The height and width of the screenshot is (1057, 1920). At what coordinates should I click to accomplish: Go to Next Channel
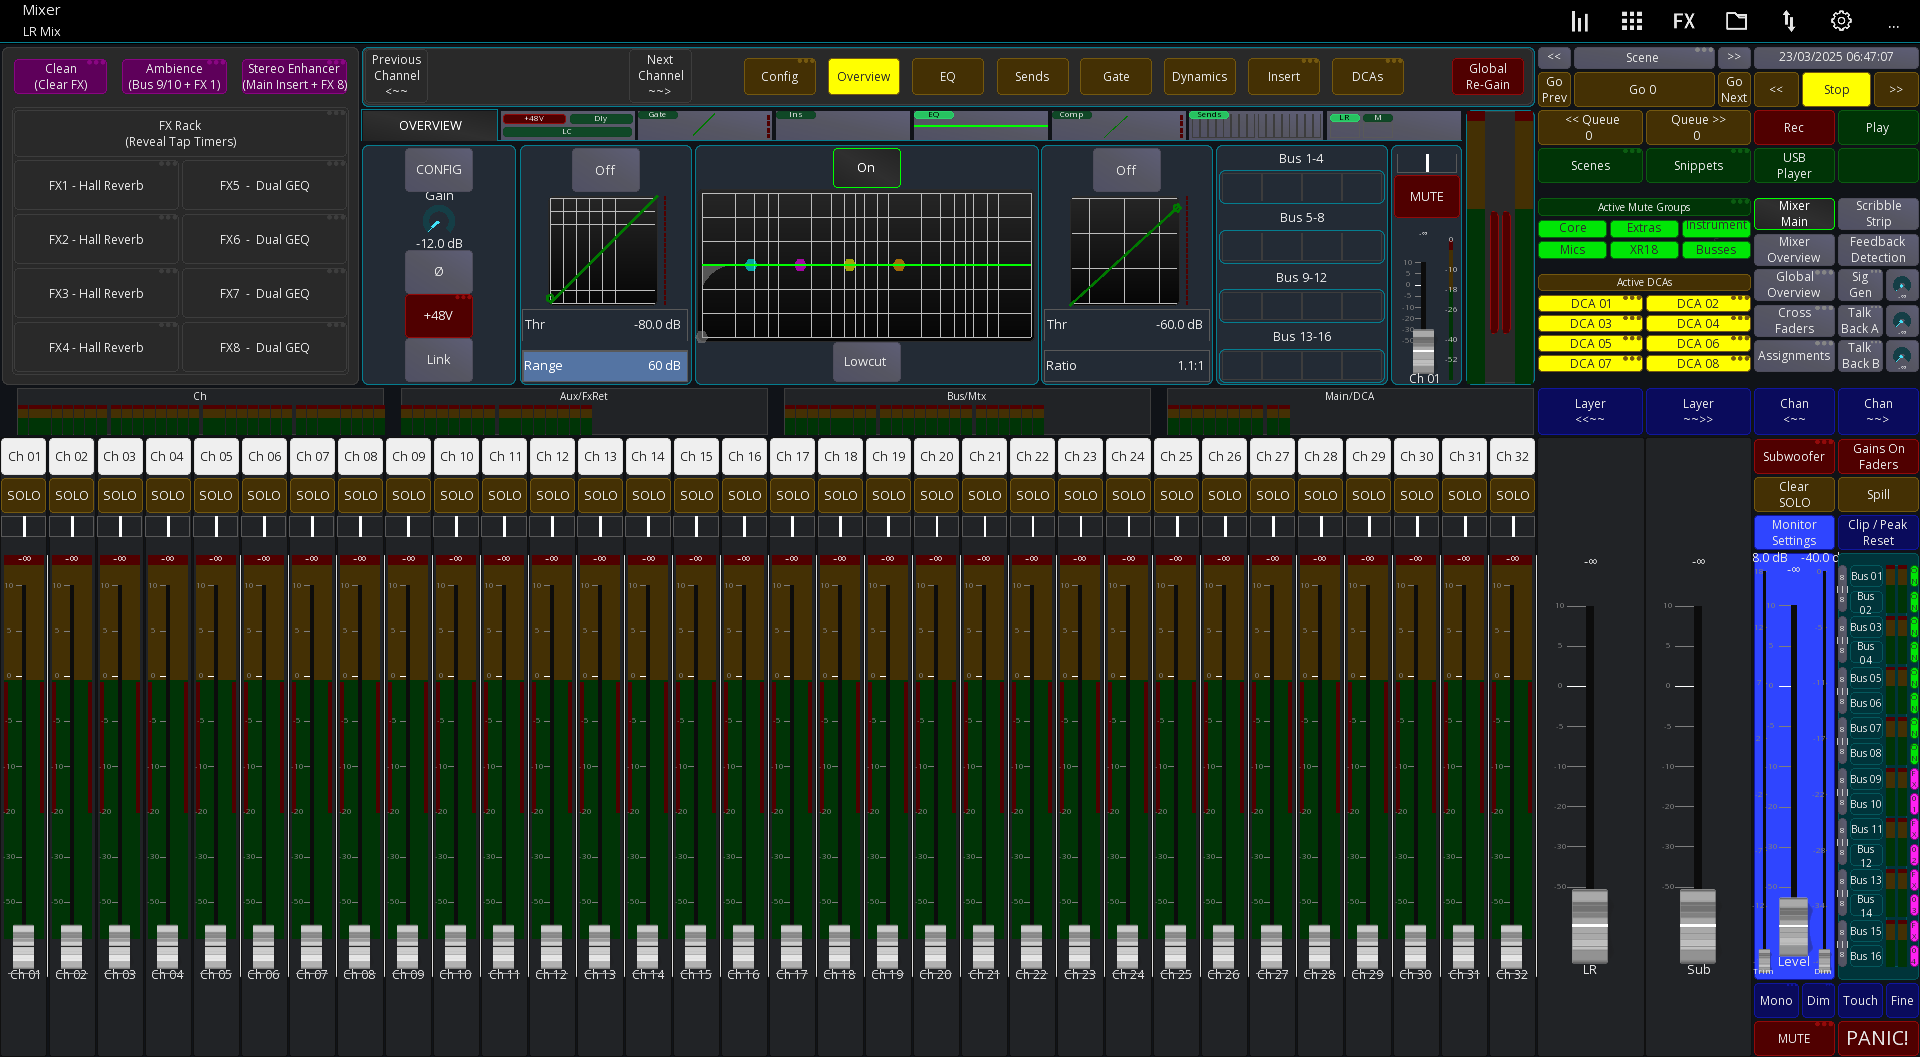click(660, 76)
